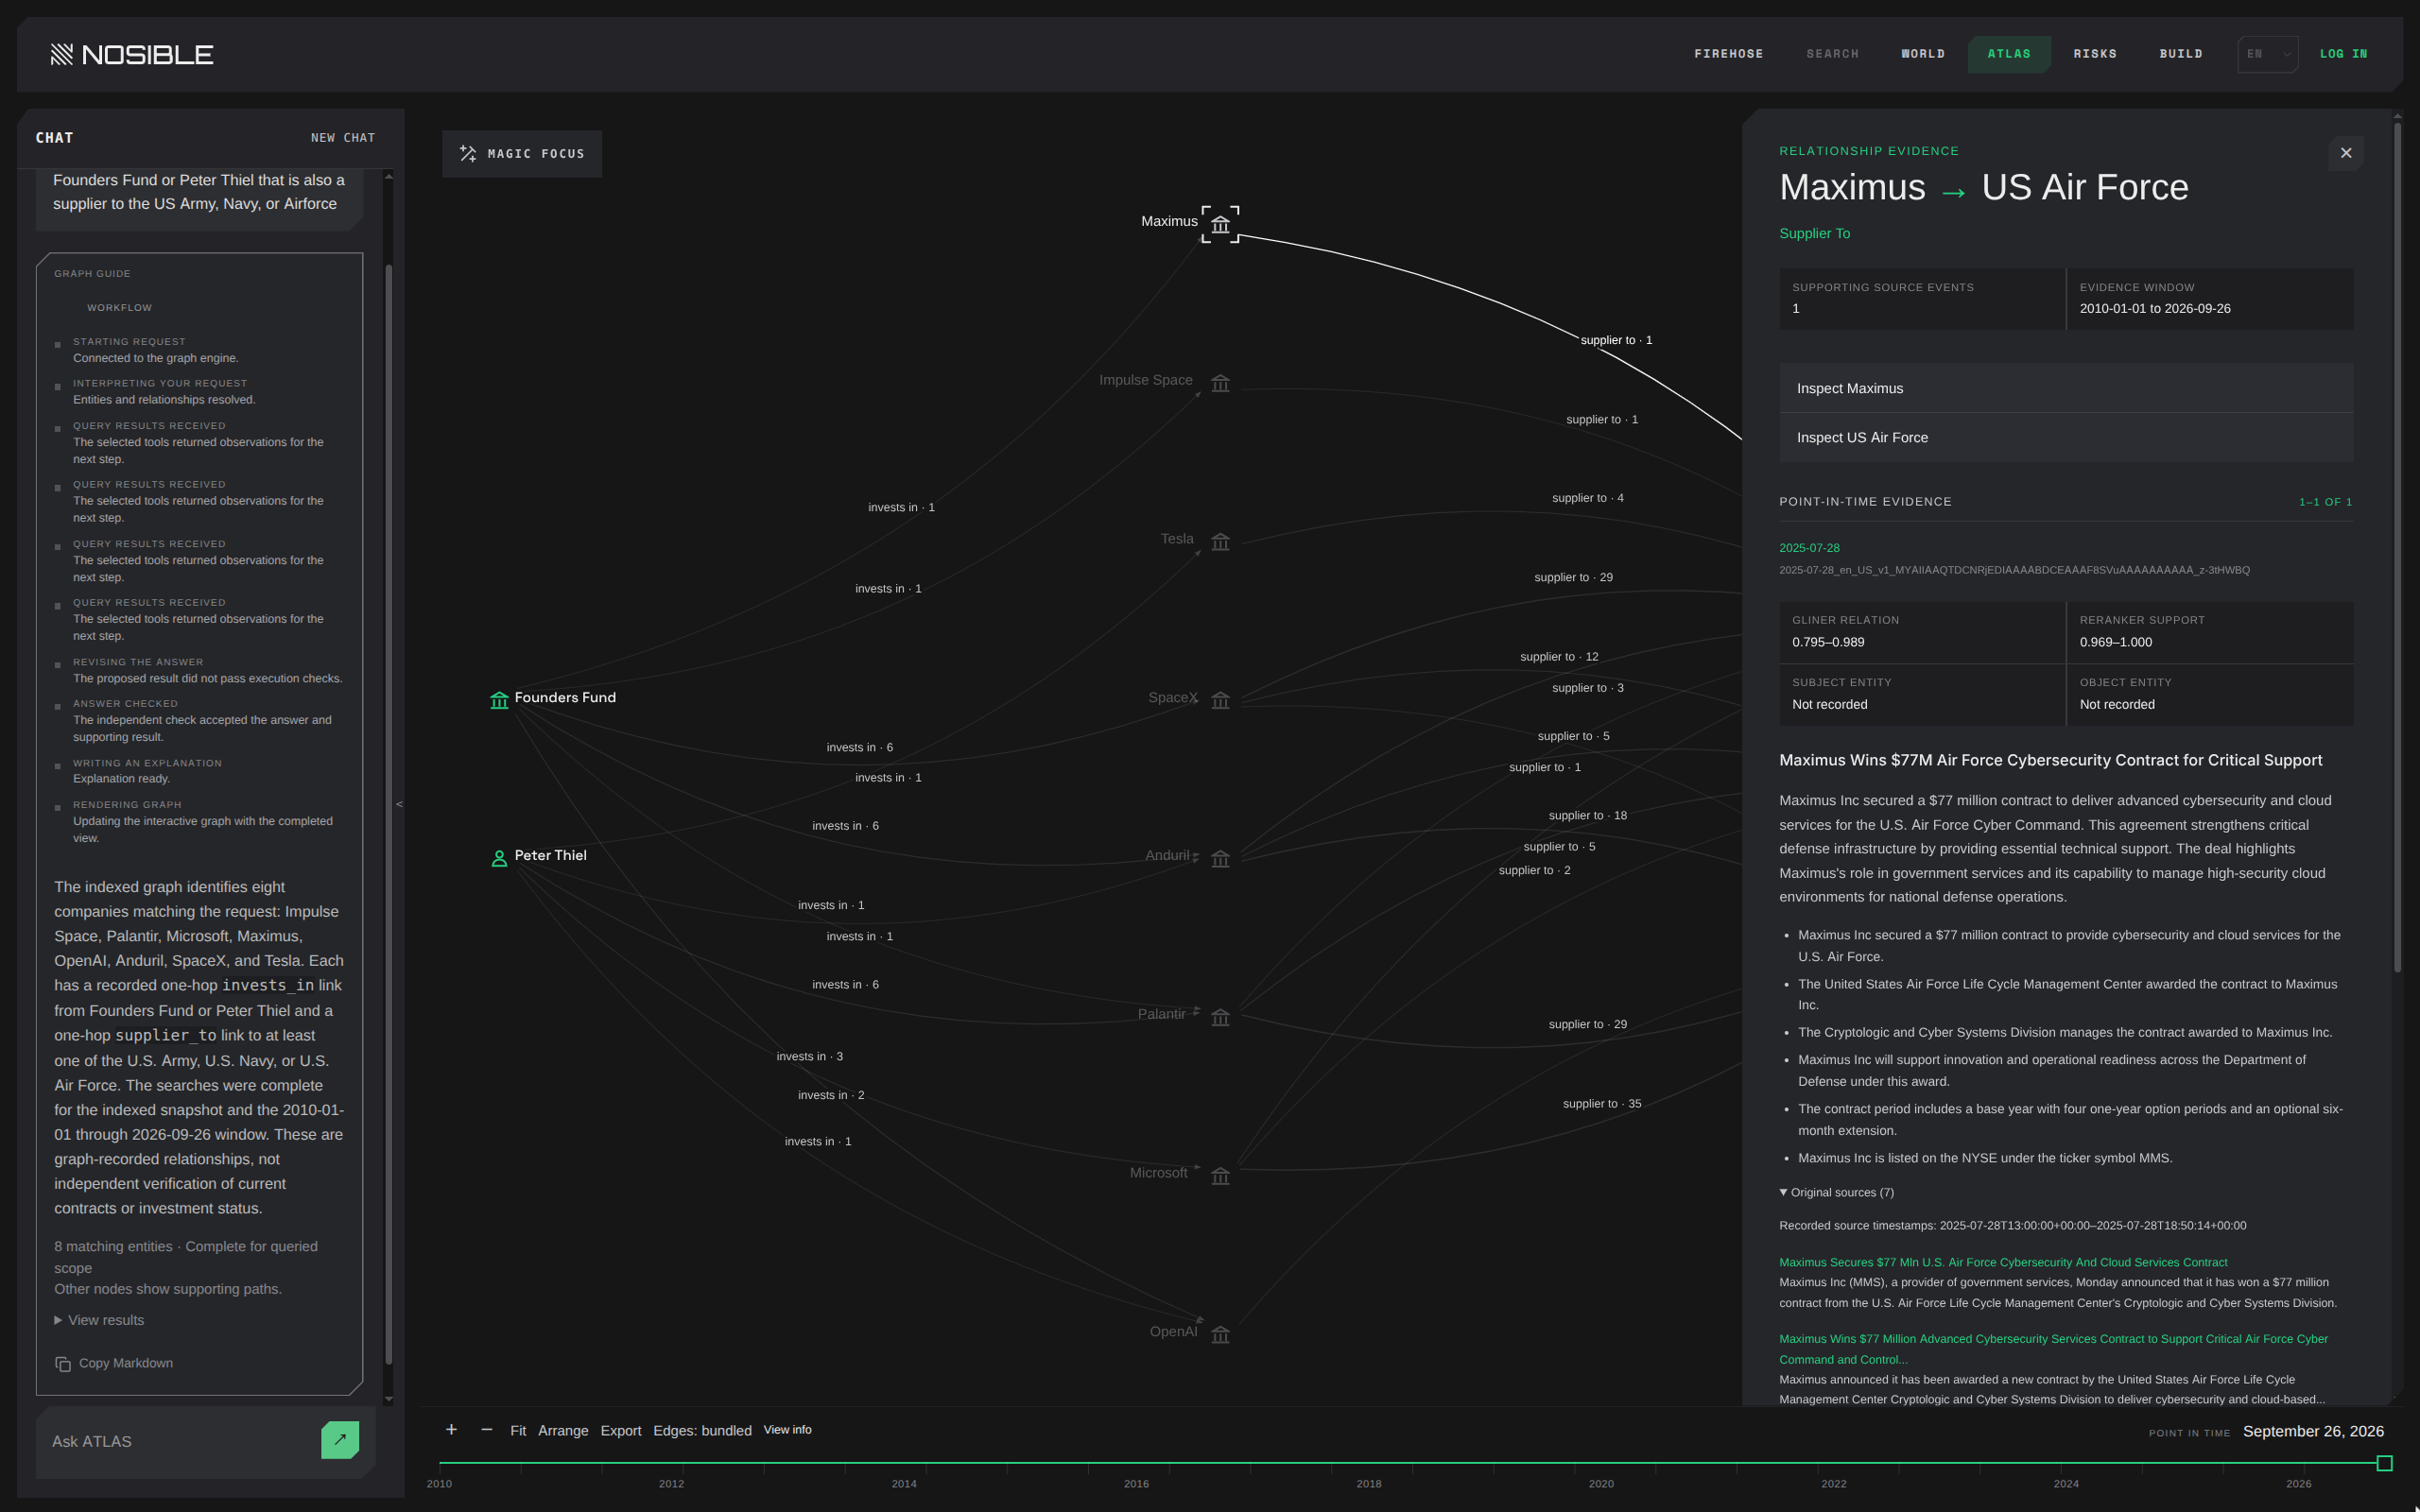Click the Microsoft node icon
Screen dimensions: 2420x1512
tap(1220, 1176)
